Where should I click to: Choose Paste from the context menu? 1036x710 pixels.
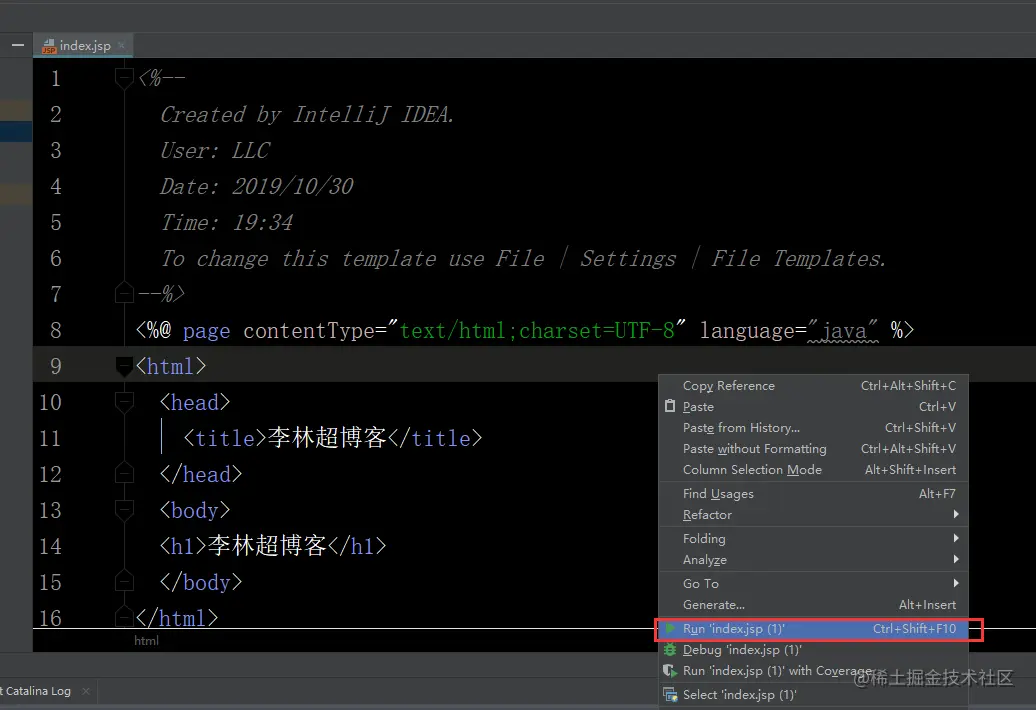click(813, 407)
